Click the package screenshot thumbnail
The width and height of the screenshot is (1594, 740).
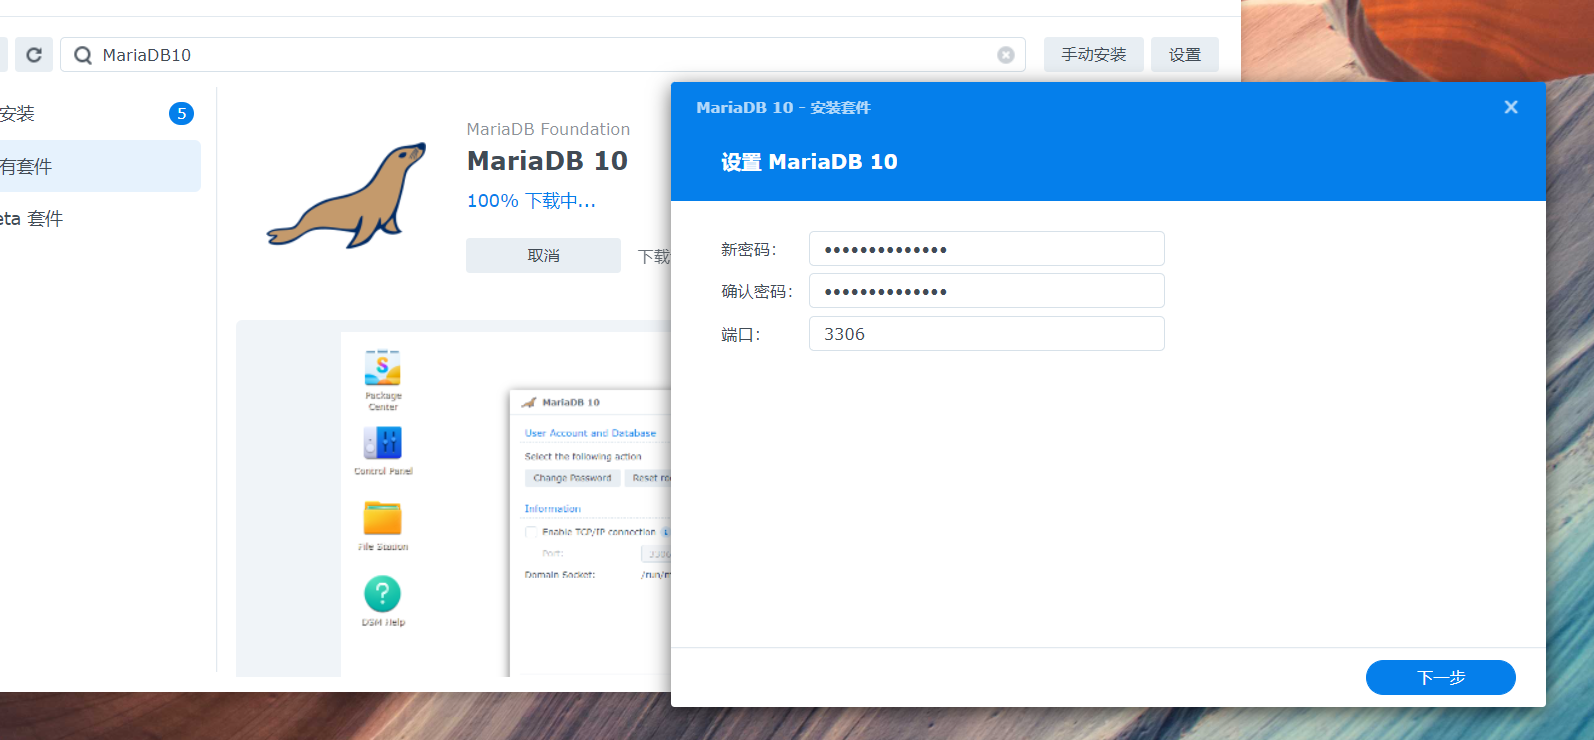click(x=455, y=500)
